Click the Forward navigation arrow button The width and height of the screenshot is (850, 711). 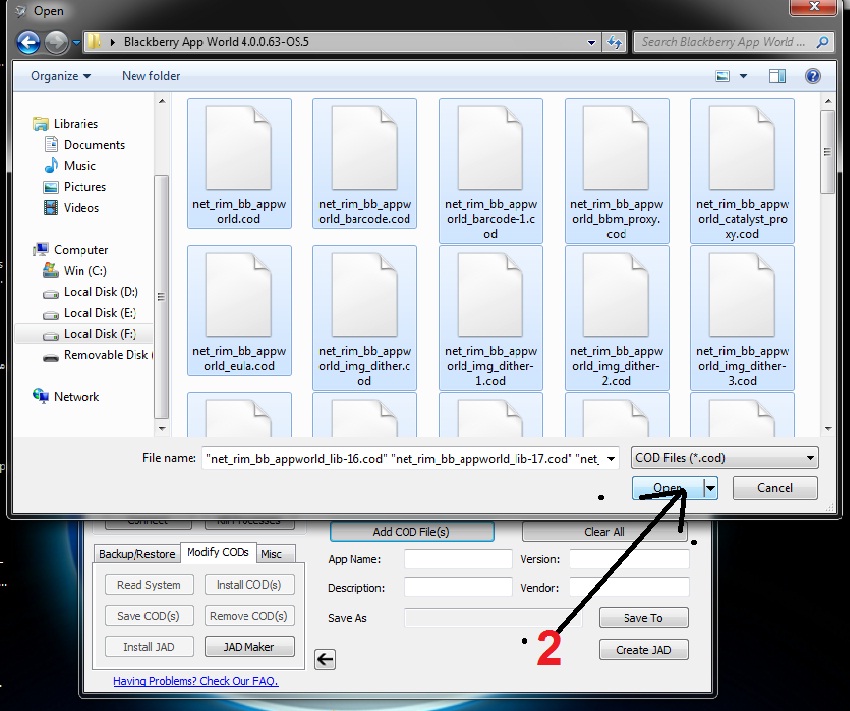click(x=56, y=42)
